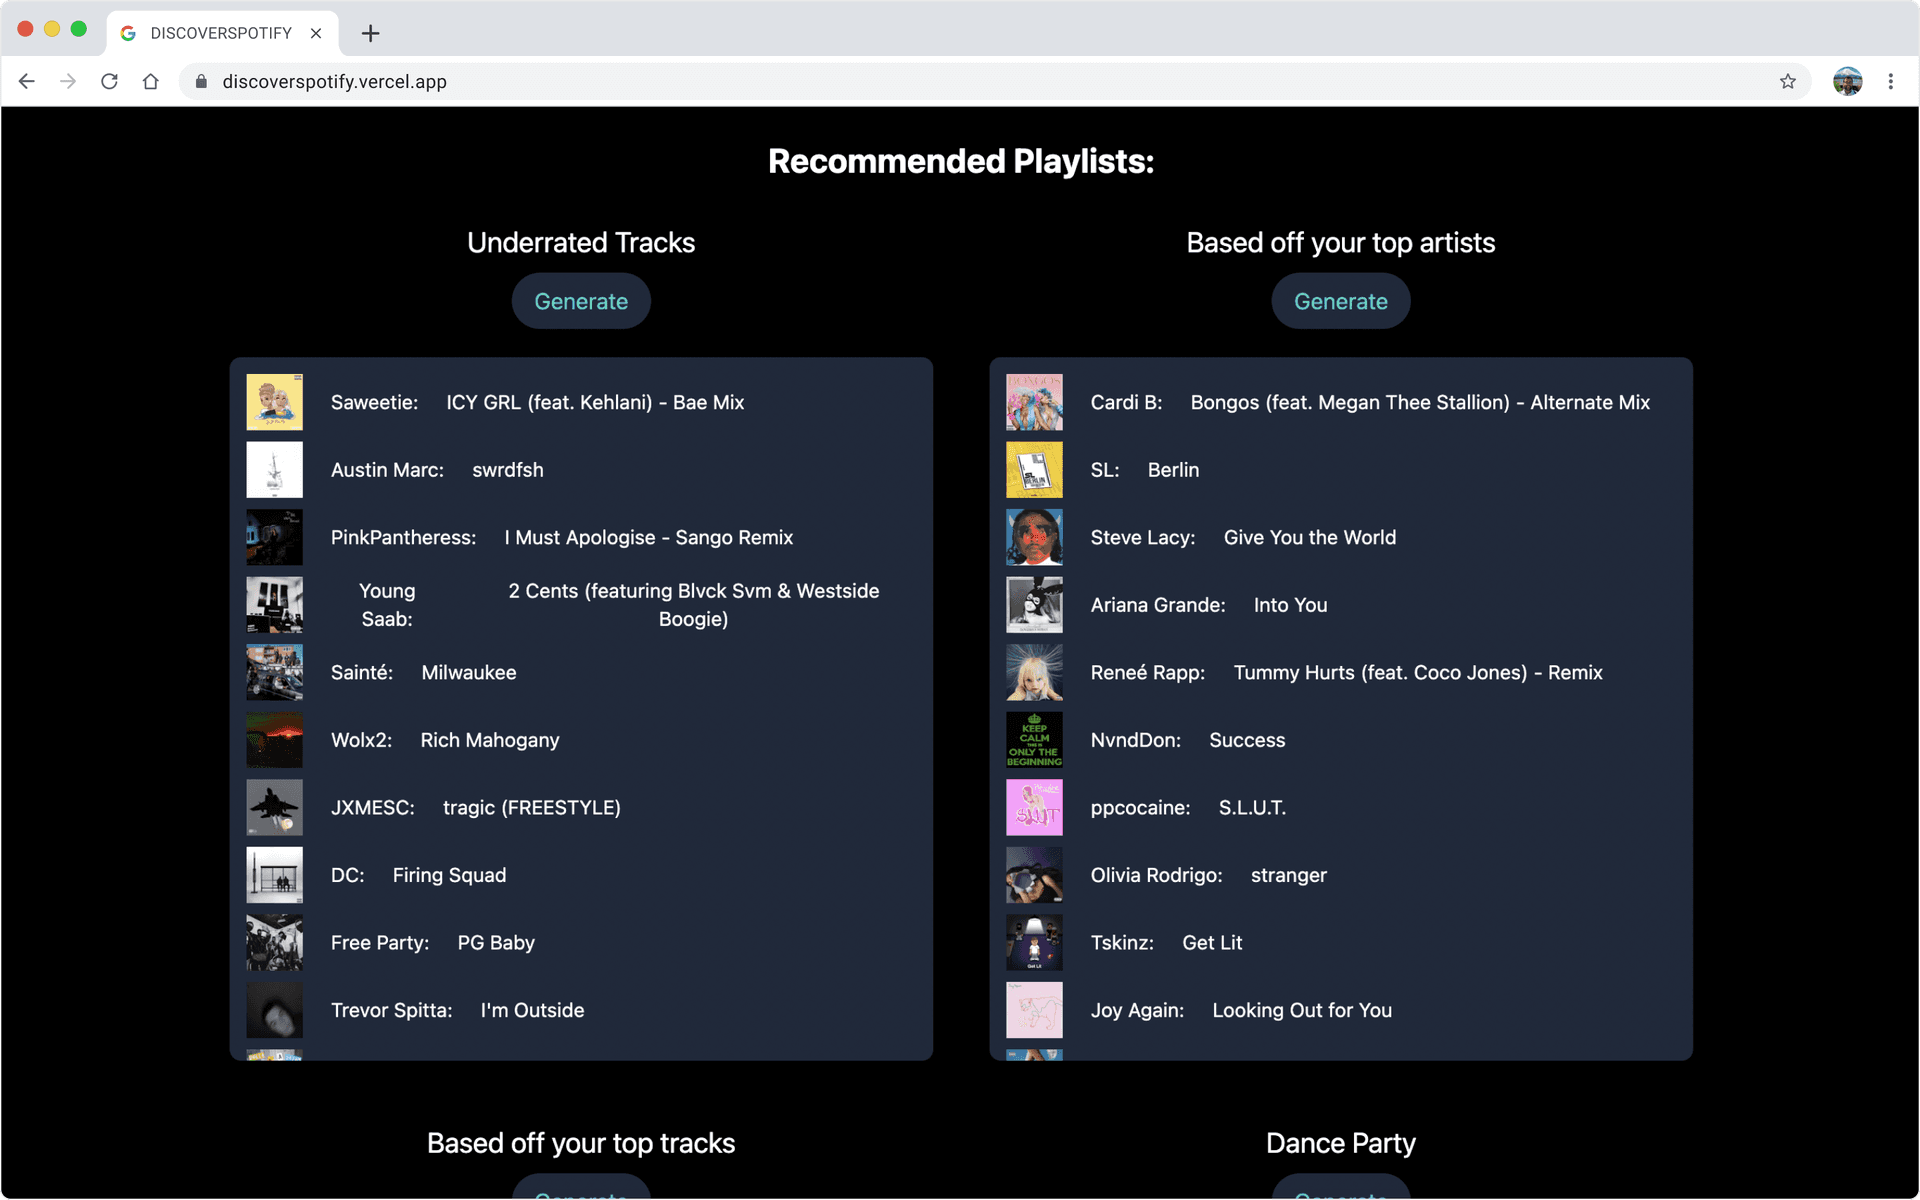Select track title 'Berlin'
This screenshot has height=1200, width=1920.
pos(1173,470)
